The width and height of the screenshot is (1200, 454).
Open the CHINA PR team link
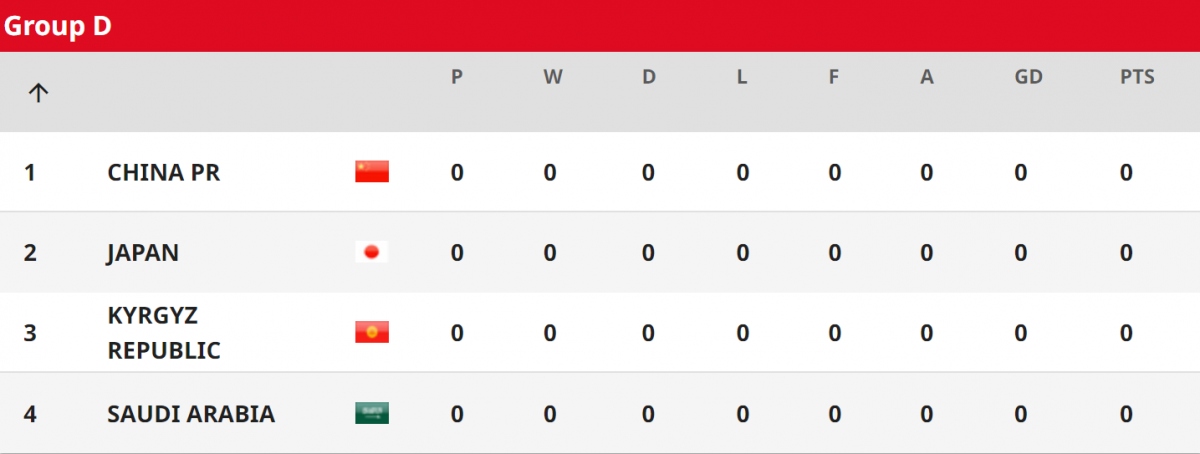pos(163,172)
